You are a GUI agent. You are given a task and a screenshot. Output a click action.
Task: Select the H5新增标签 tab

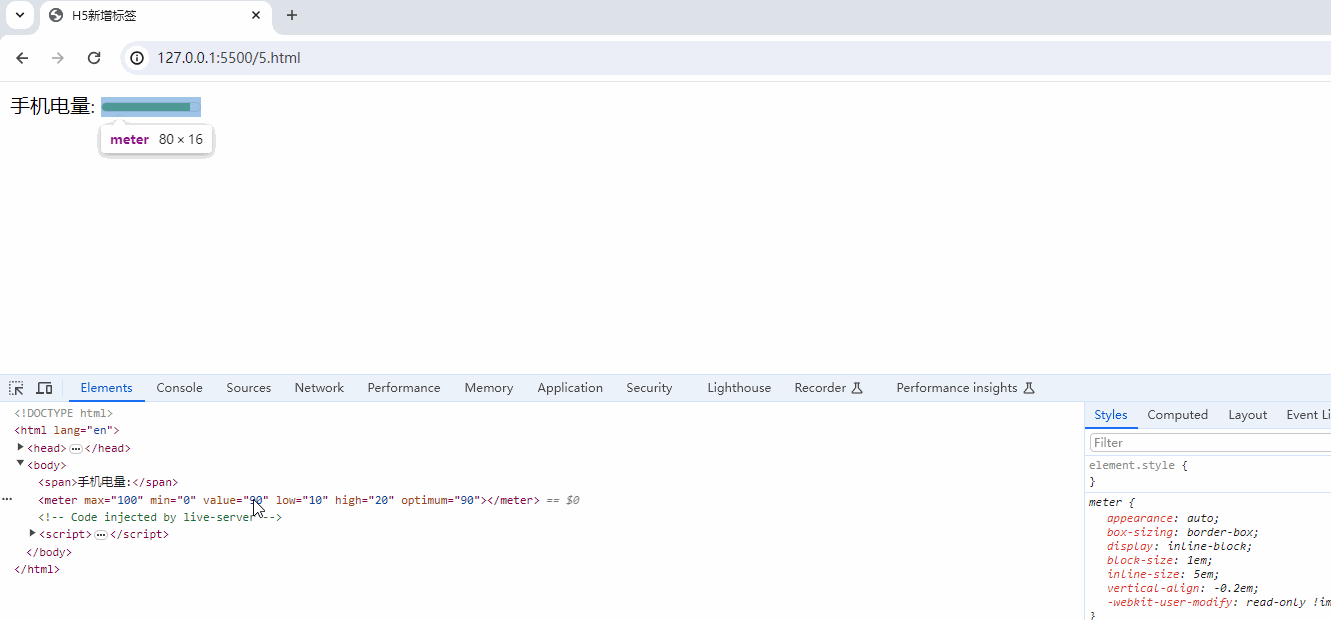click(155, 16)
